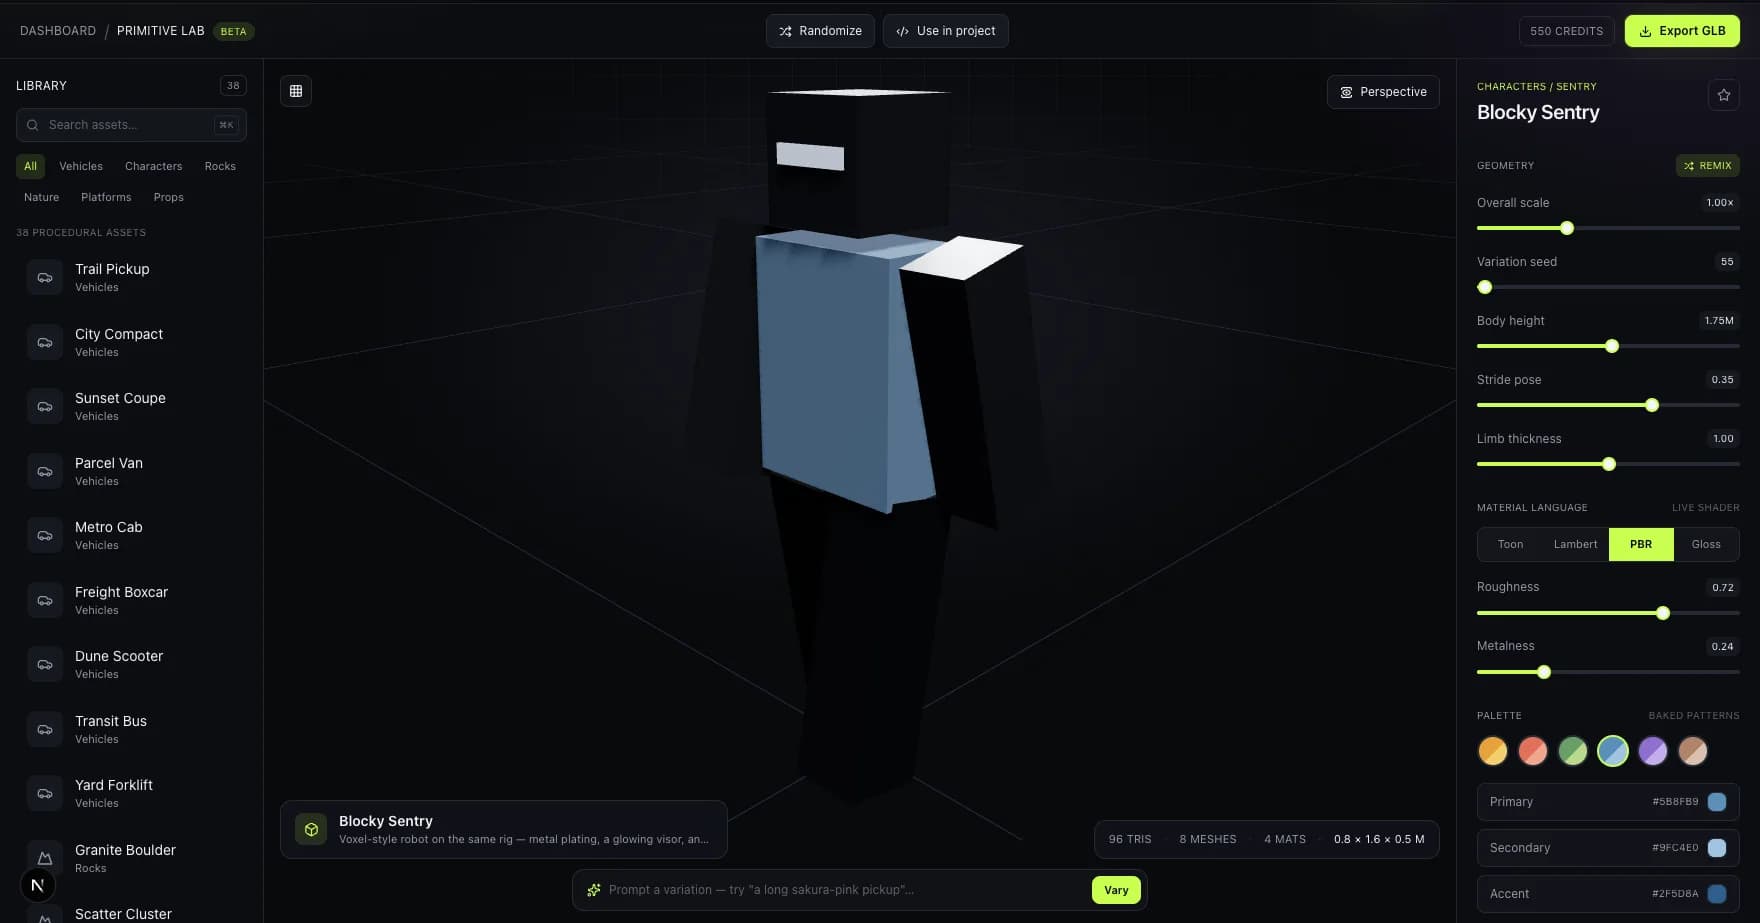1760x923 pixels.
Task: Switch material to Gloss shader
Action: point(1706,545)
